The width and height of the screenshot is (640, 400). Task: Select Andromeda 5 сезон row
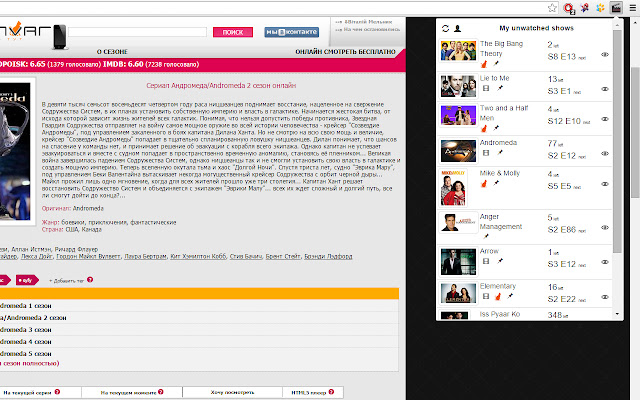[x=199, y=353]
